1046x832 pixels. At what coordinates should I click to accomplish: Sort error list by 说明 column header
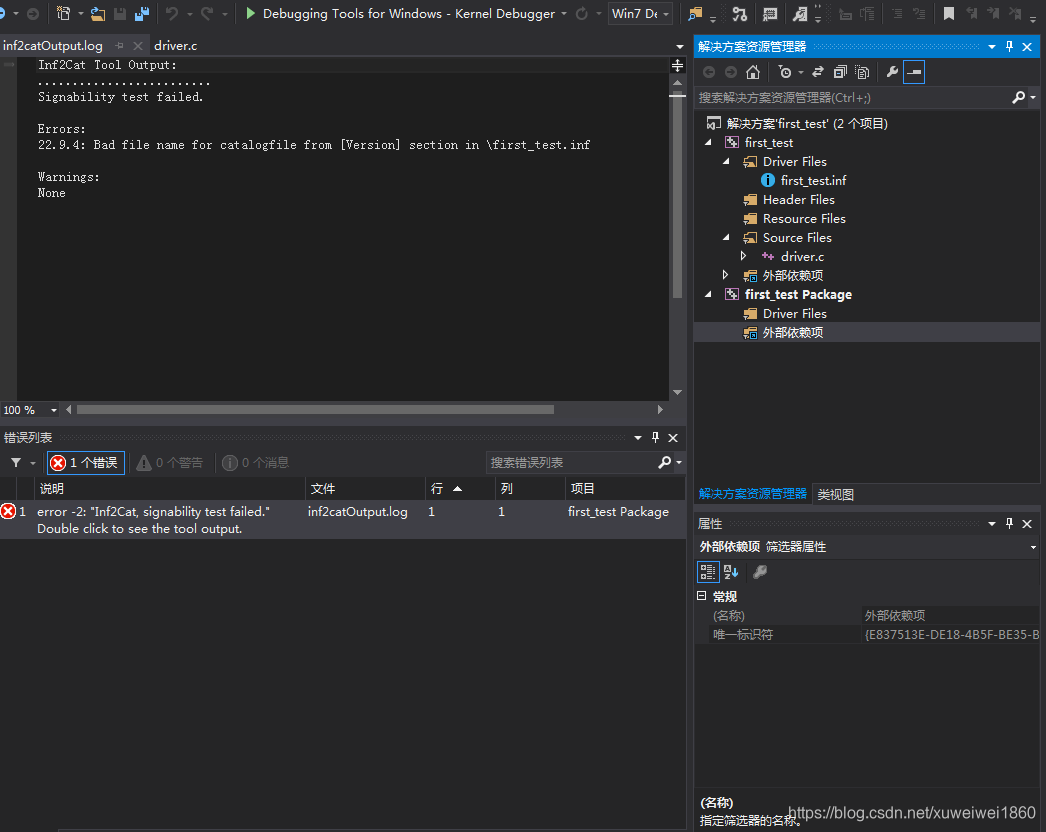point(170,488)
